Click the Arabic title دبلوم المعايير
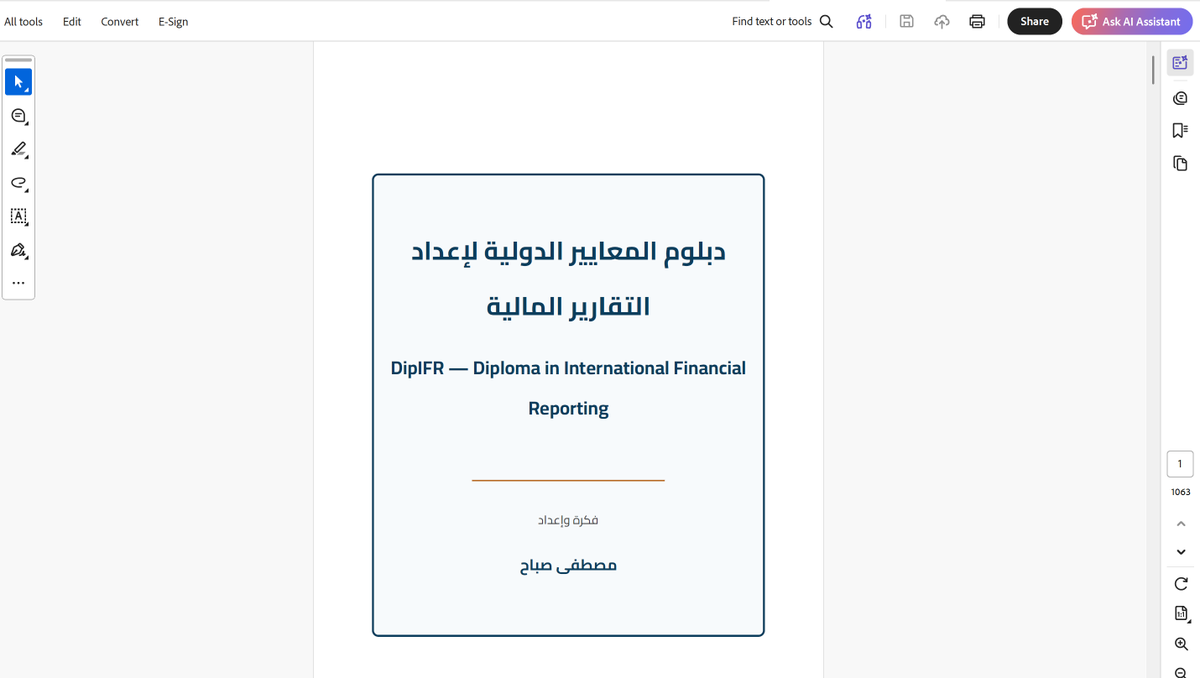The width and height of the screenshot is (1200, 678). click(568, 251)
